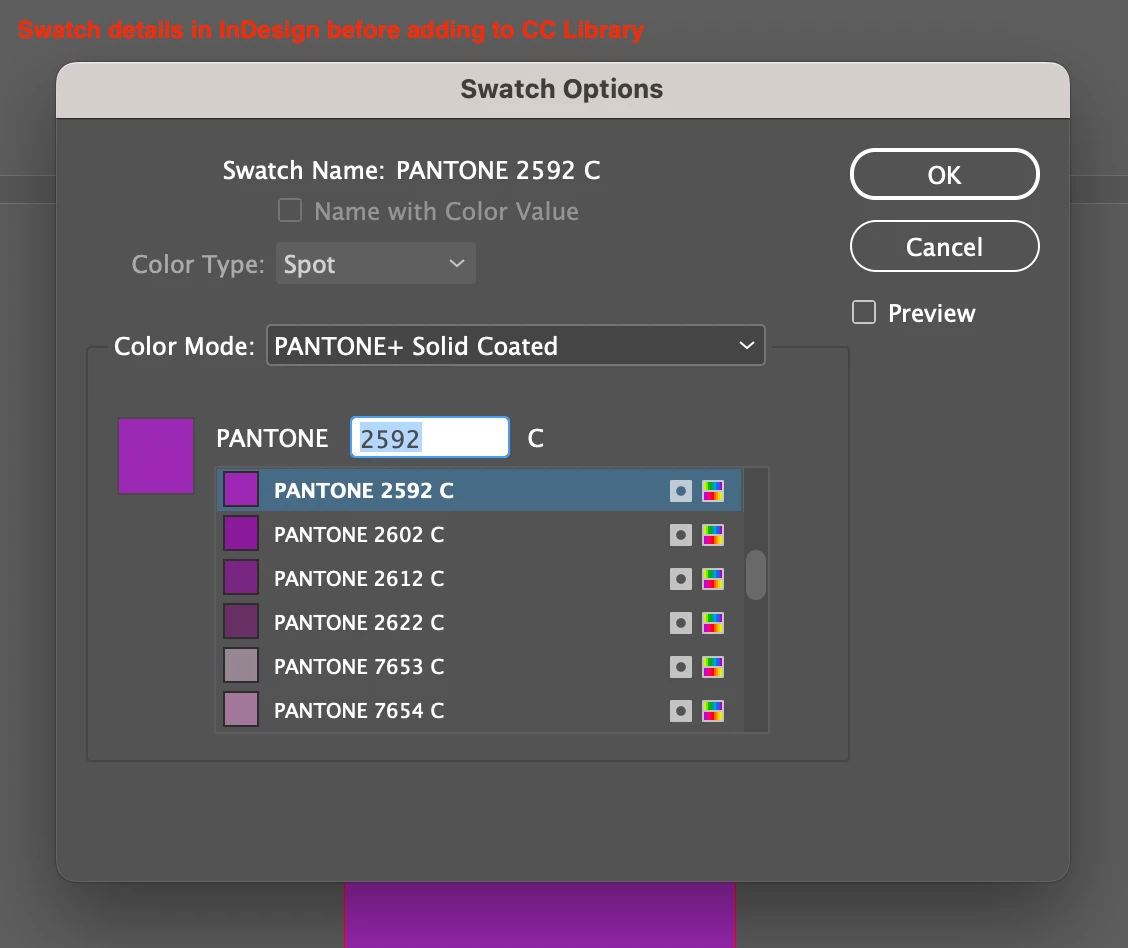
Task: Select PANTONE 2602 C swatch chip
Action: pos(241,534)
